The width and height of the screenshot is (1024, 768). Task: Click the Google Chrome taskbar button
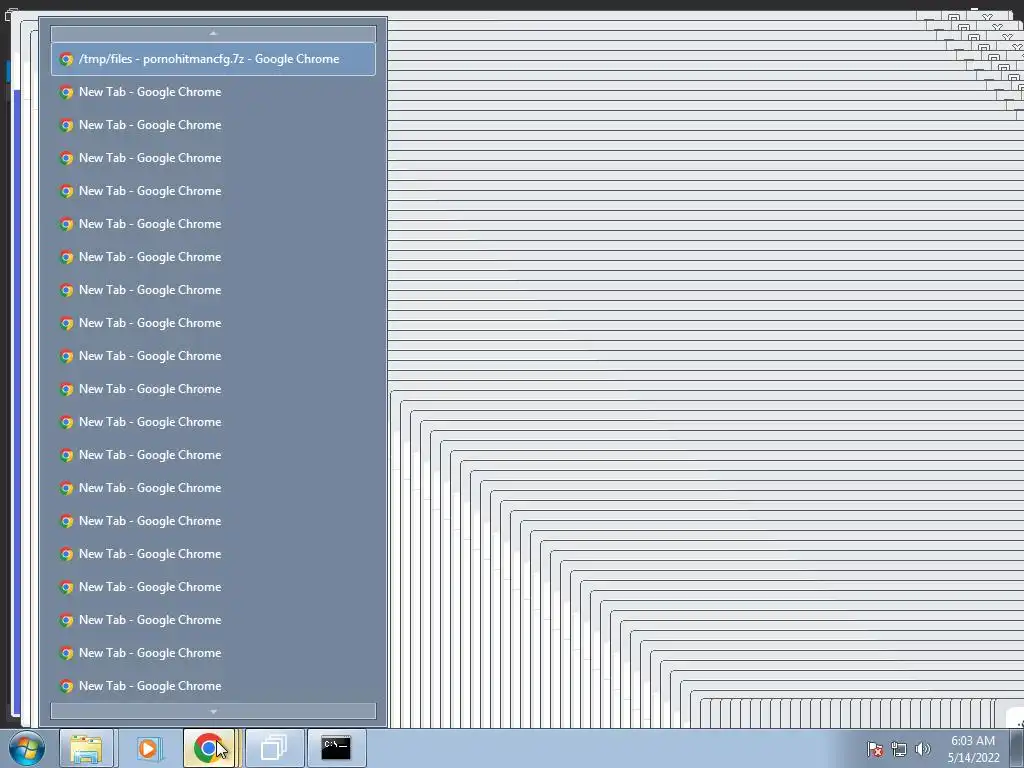click(210, 748)
